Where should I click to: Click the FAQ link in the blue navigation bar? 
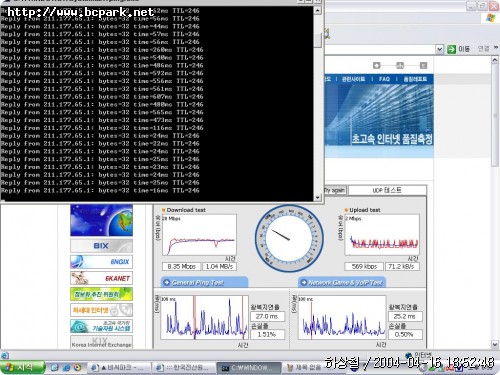[x=384, y=79]
